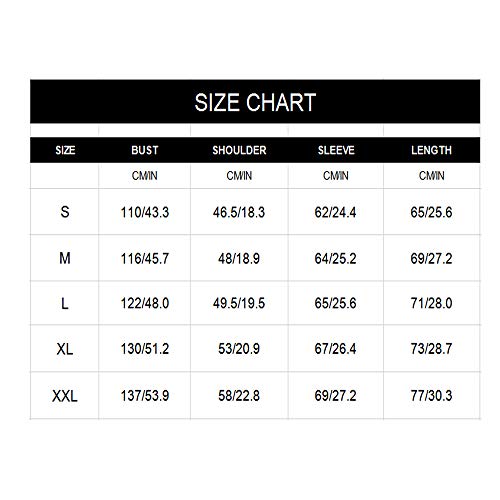Screen dimensions: 500x500
Task: Select the LENGTH column header
Action: pos(431,150)
